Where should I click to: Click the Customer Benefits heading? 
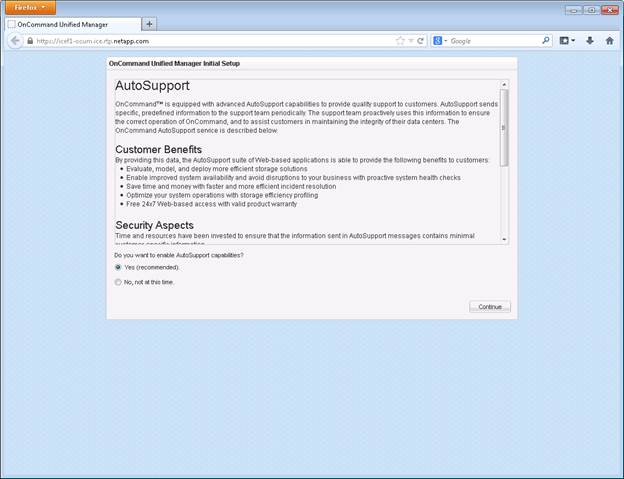[x=158, y=150]
